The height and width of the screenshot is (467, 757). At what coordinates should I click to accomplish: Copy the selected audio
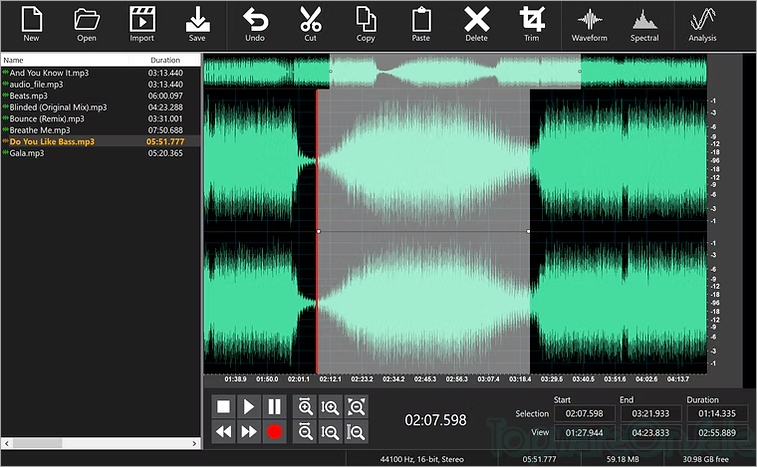tap(365, 24)
